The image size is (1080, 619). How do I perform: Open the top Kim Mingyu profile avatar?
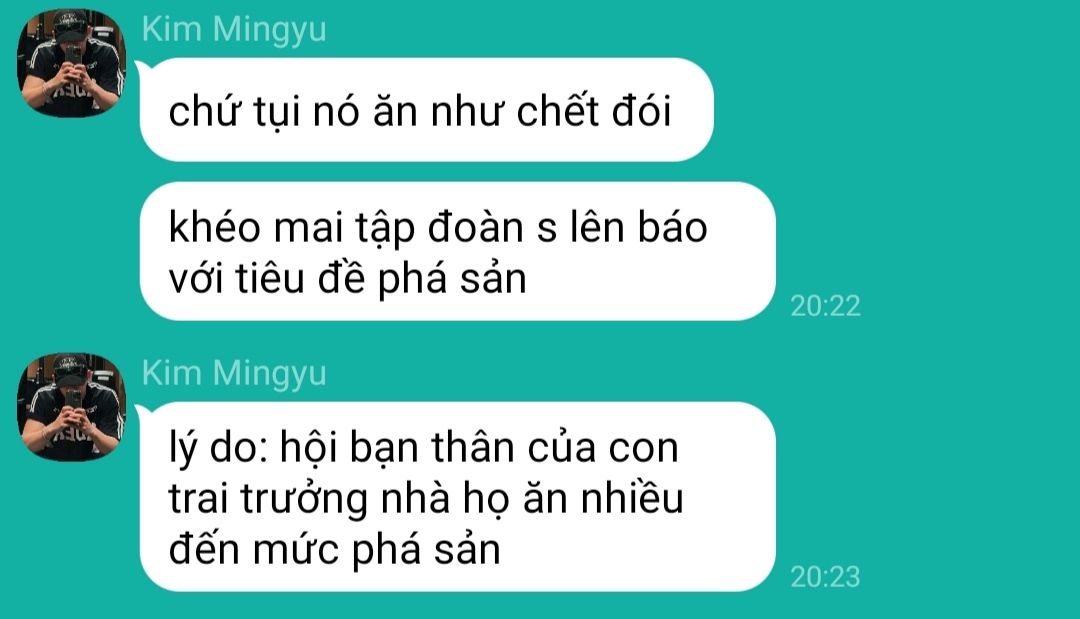click(72, 63)
